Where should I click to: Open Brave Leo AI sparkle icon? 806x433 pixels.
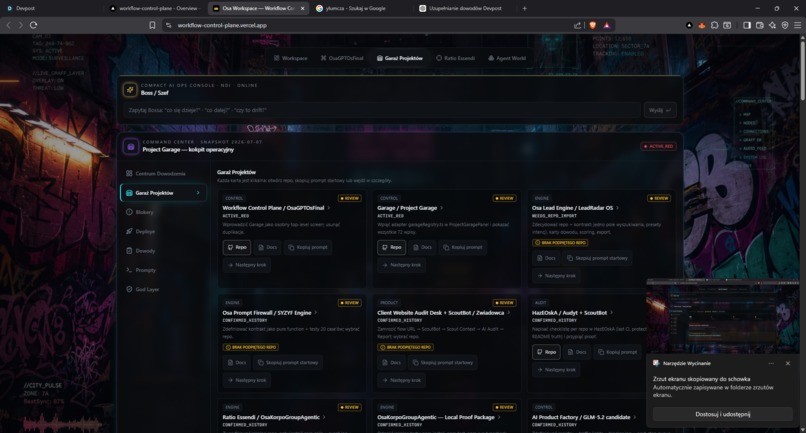(772, 25)
